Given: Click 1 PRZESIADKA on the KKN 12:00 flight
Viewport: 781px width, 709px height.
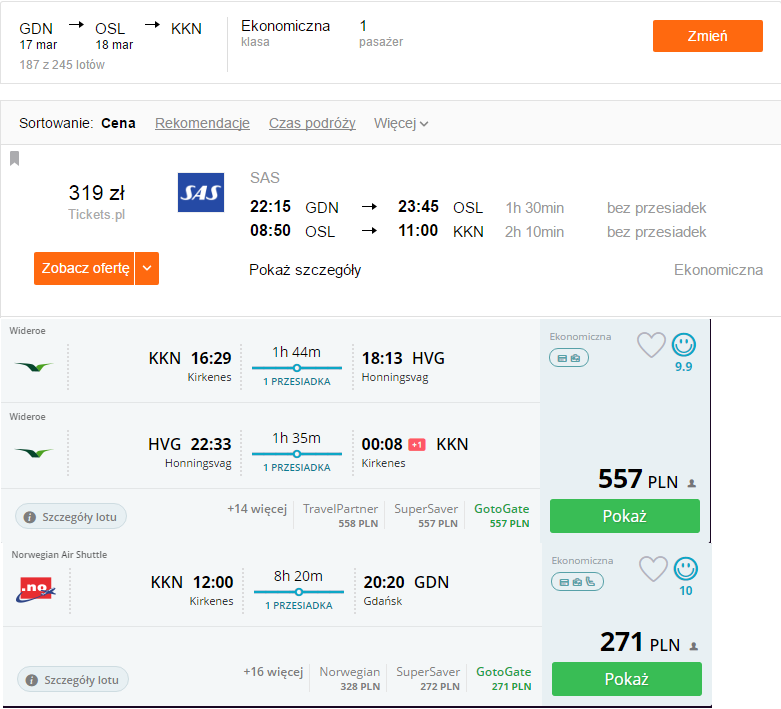Looking at the screenshot, I should coord(299,605).
